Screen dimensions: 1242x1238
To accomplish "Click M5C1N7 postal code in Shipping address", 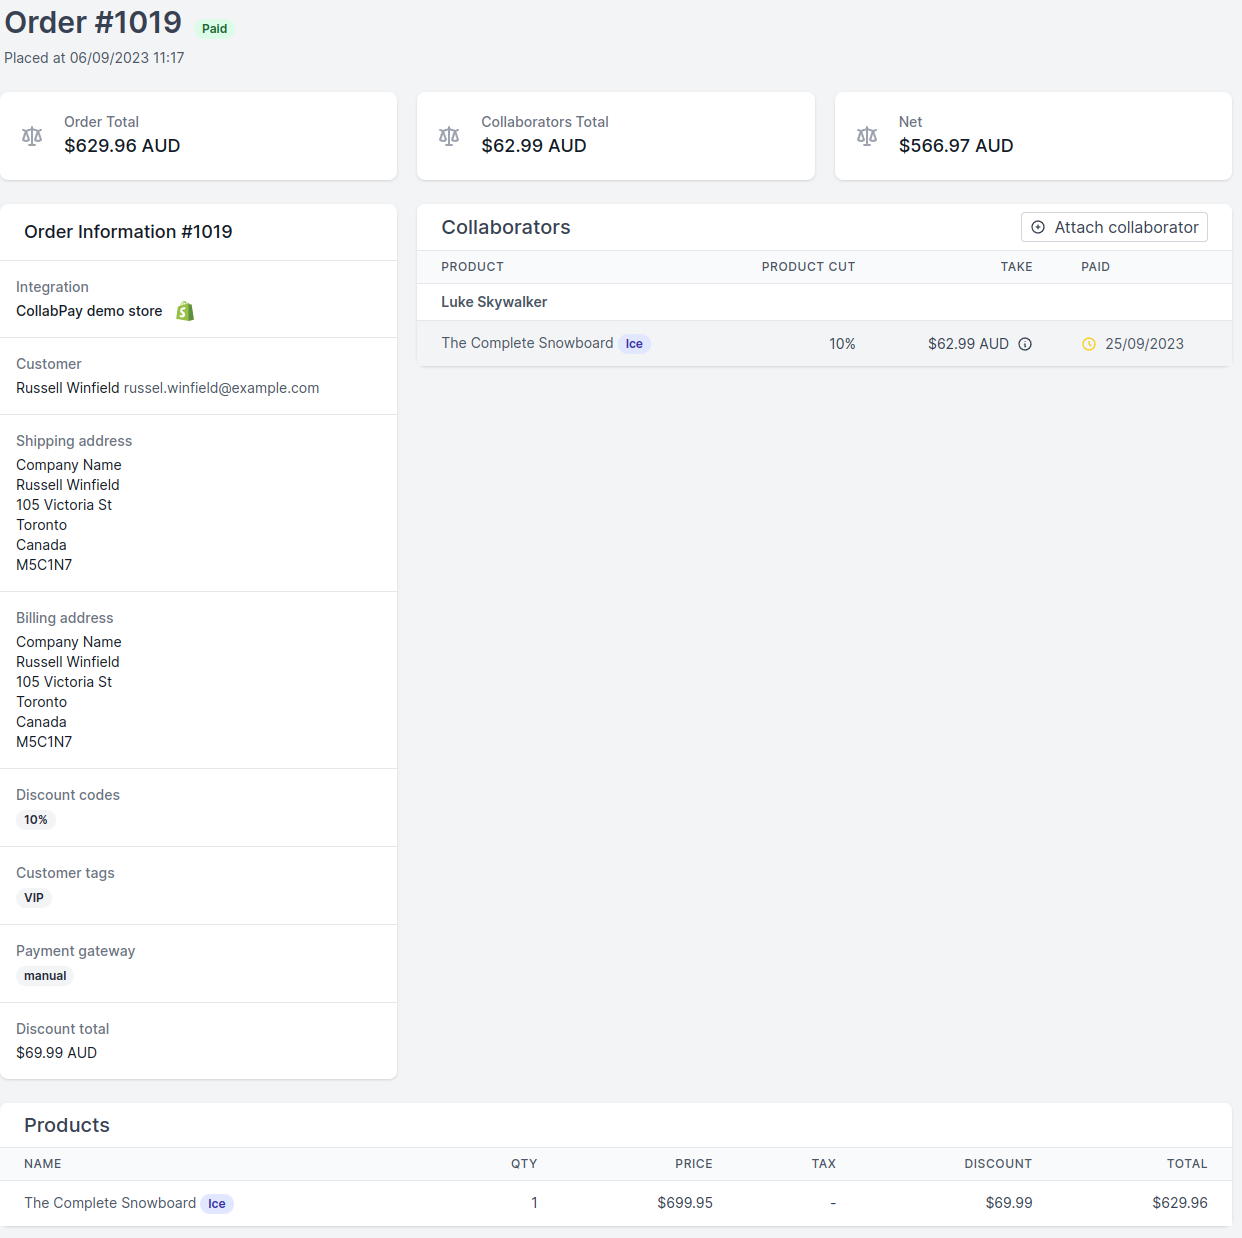I will 44,565.
